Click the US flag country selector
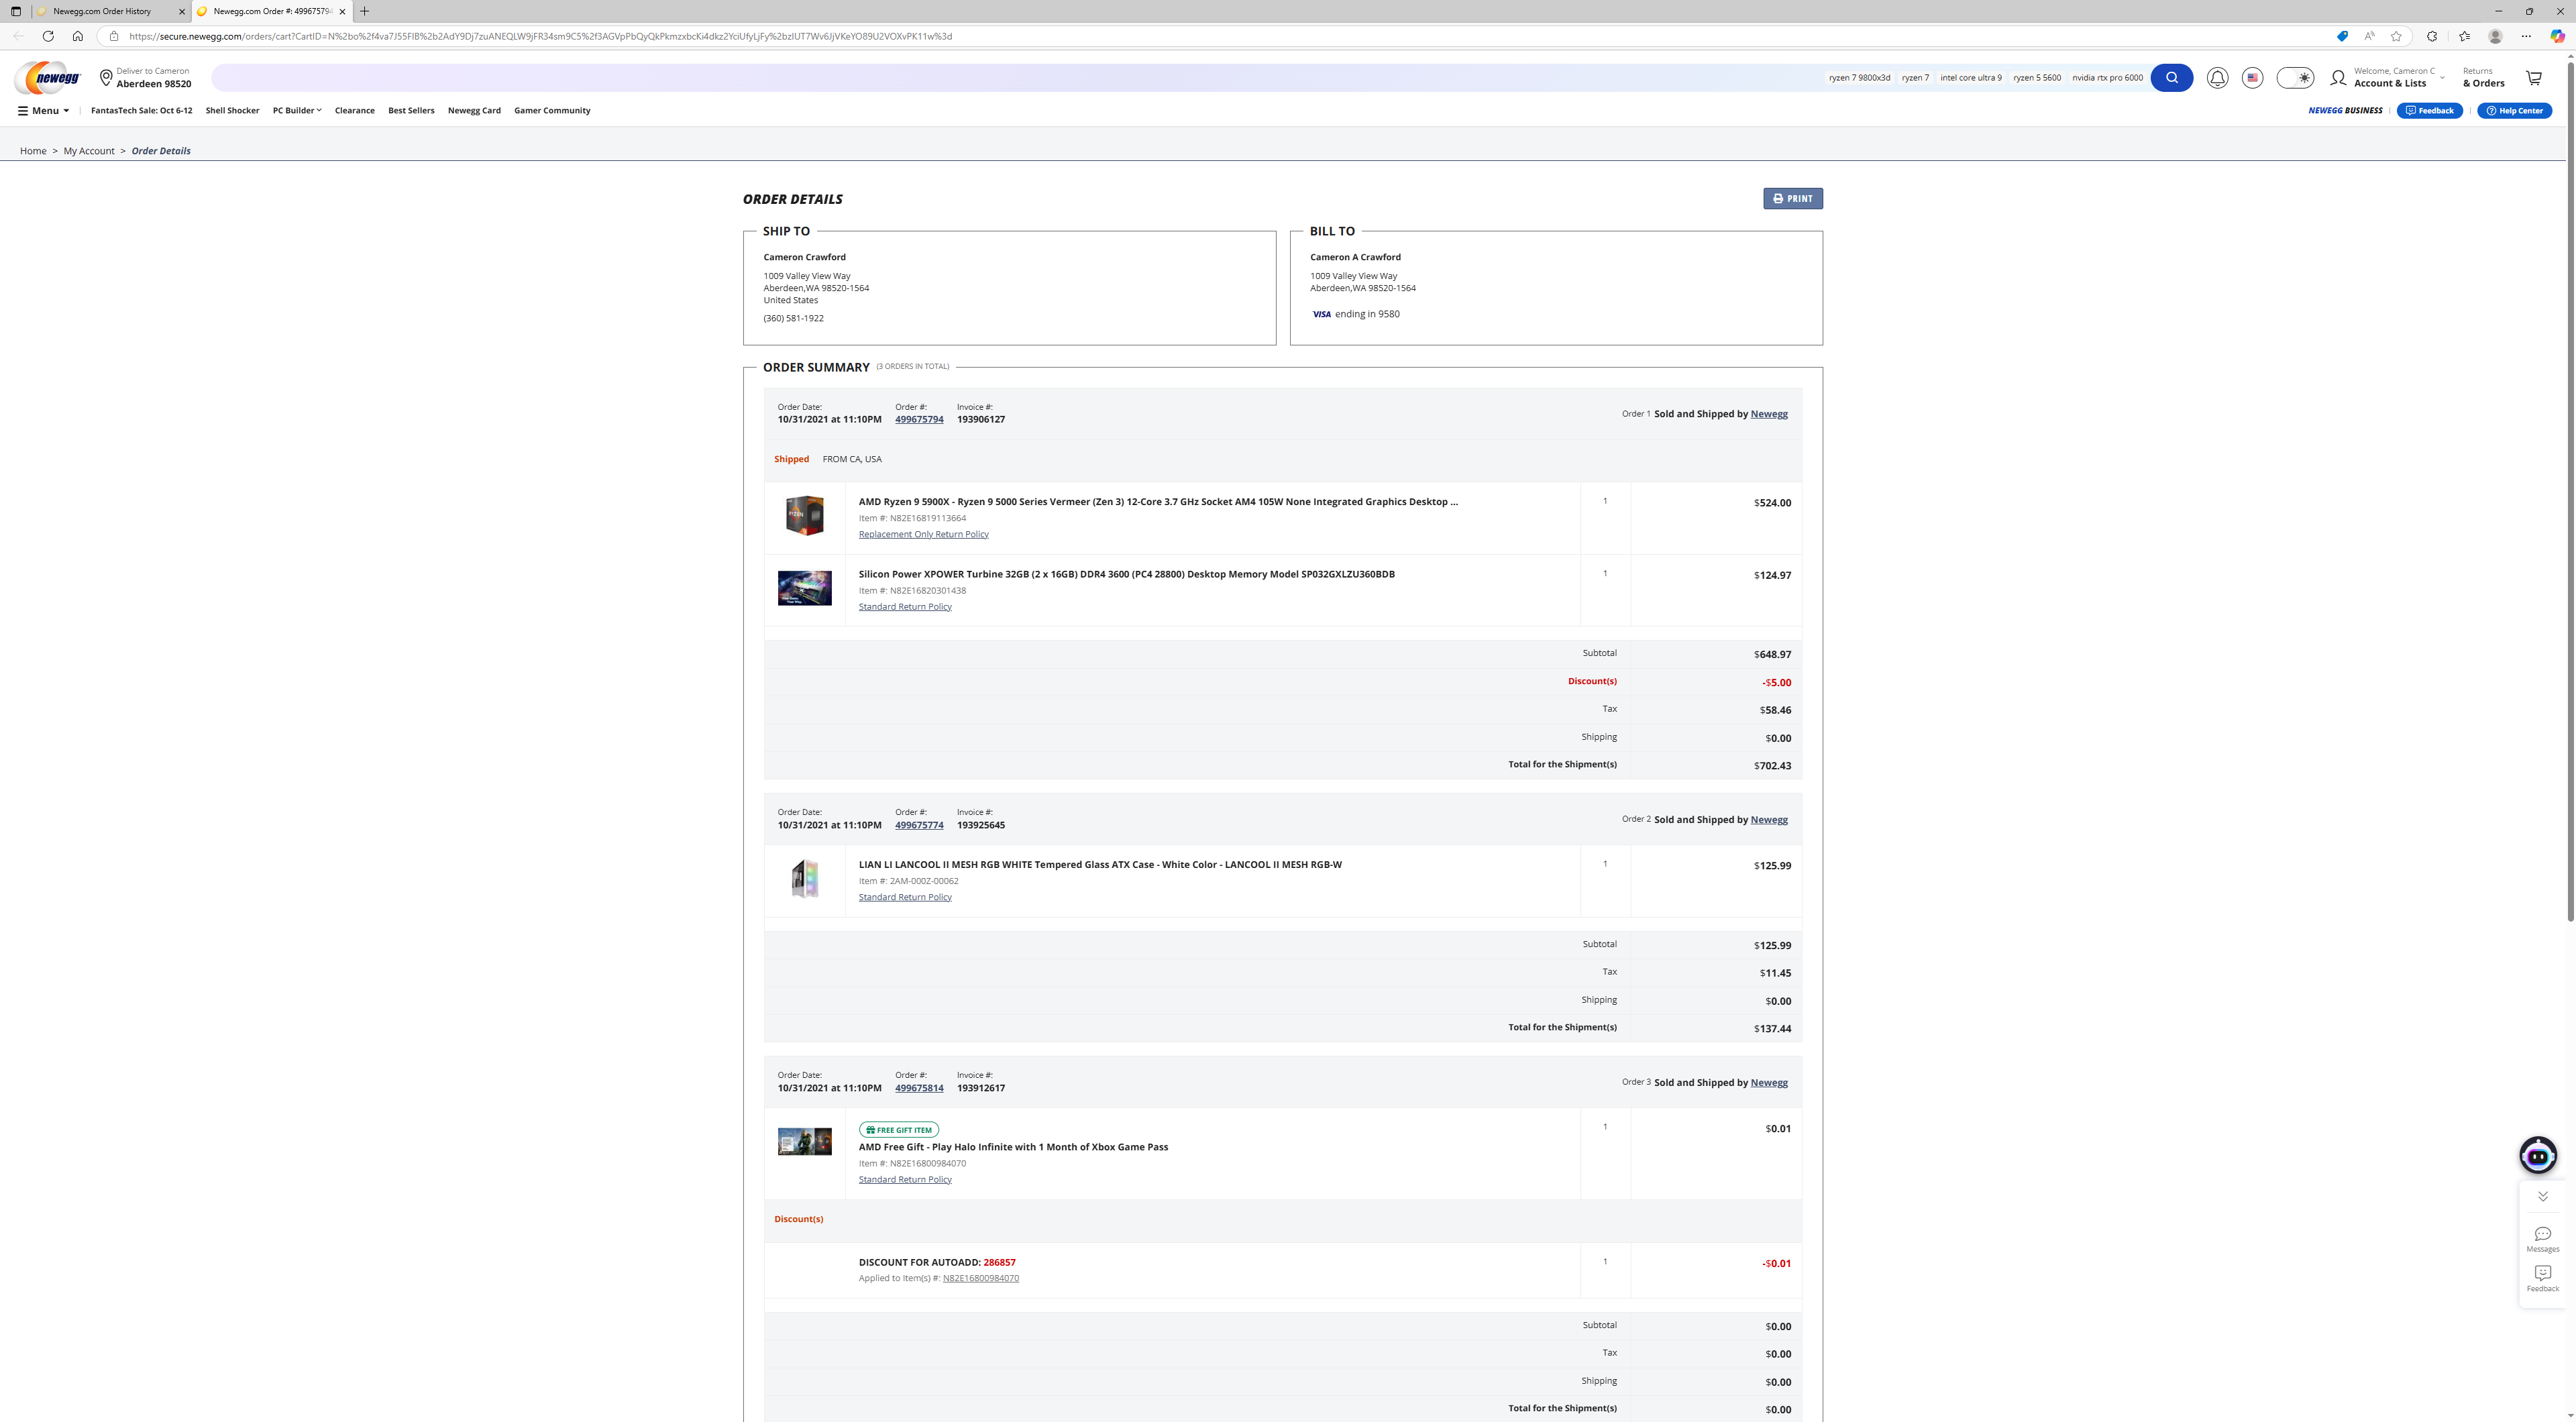 tap(2252, 78)
